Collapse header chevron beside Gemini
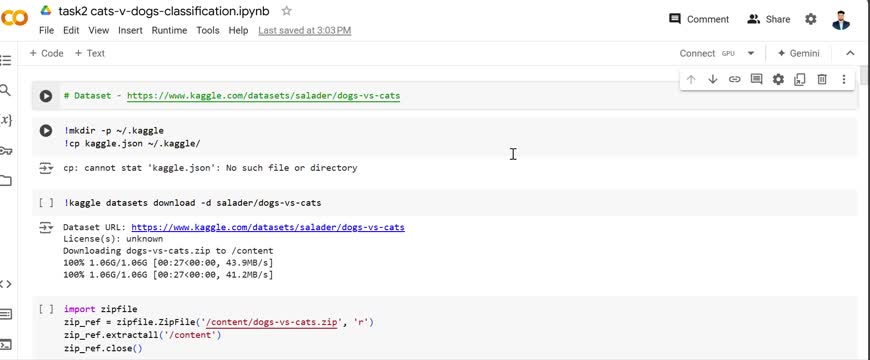The image size is (870, 360). tap(850, 53)
